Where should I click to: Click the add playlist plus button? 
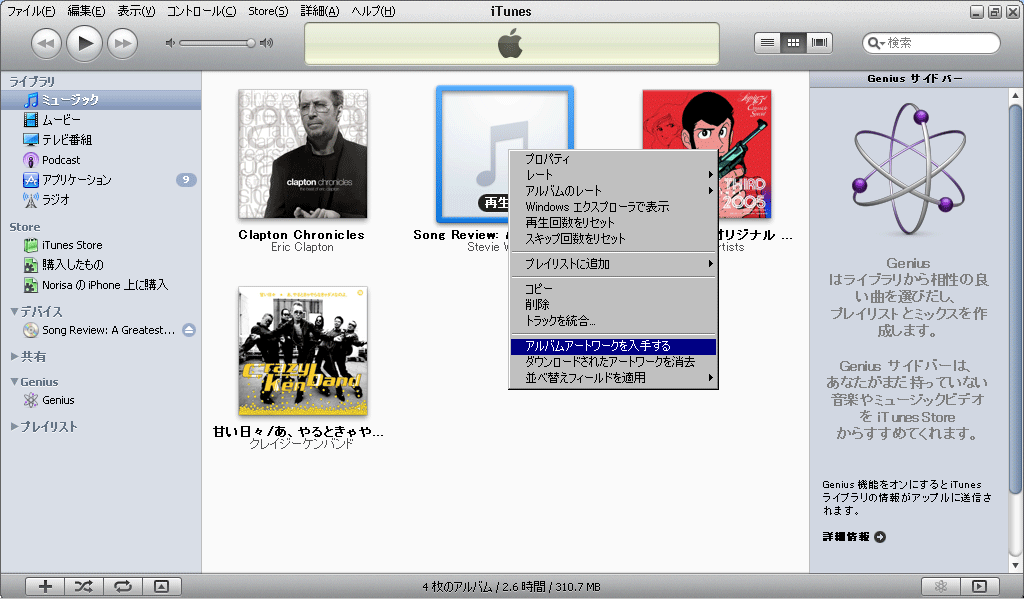click(x=45, y=586)
